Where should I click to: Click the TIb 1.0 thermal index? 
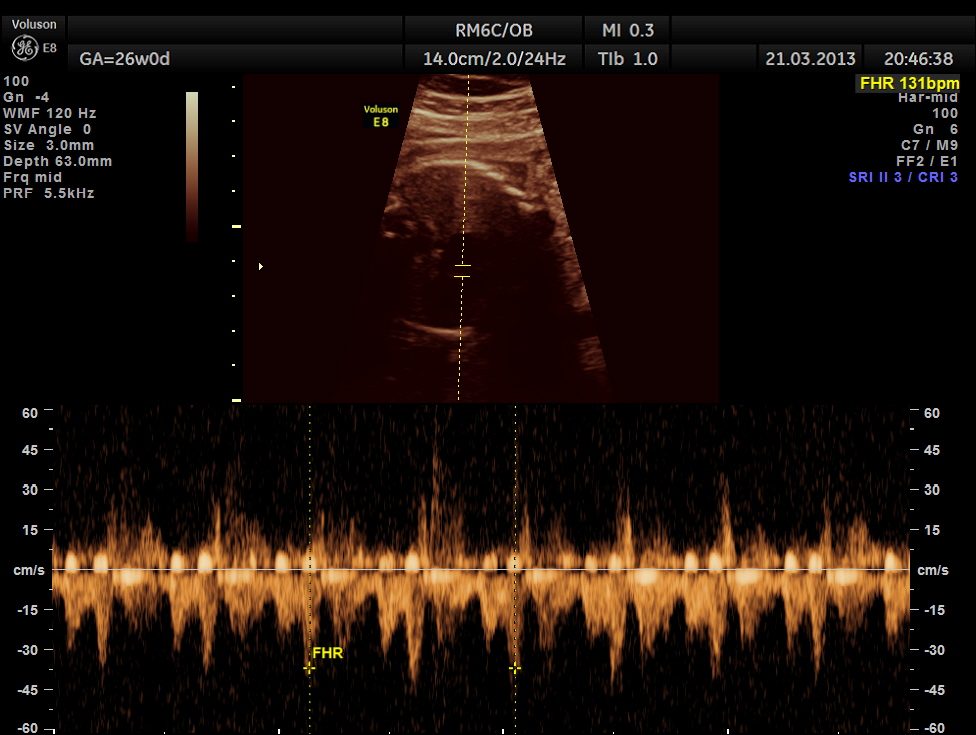[x=628, y=59]
